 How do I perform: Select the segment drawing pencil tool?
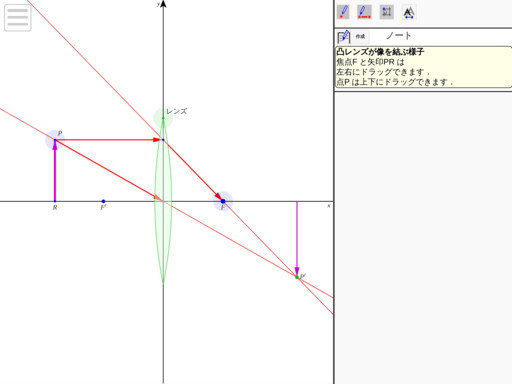(364, 12)
